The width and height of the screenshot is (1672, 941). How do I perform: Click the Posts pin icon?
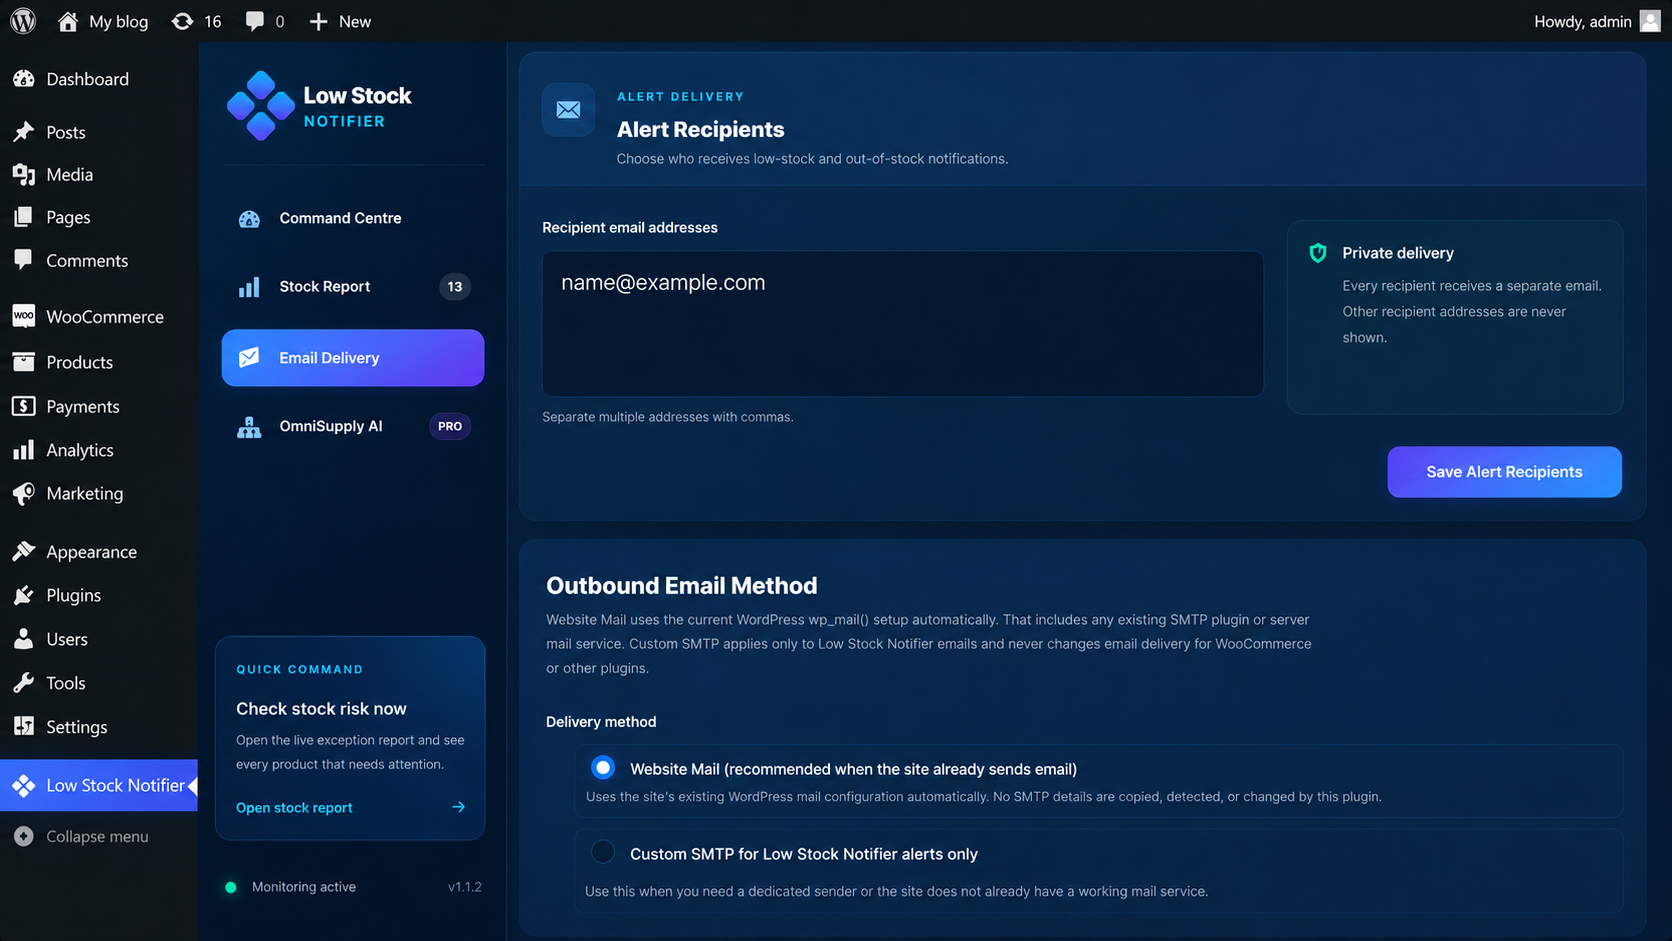pos(24,132)
